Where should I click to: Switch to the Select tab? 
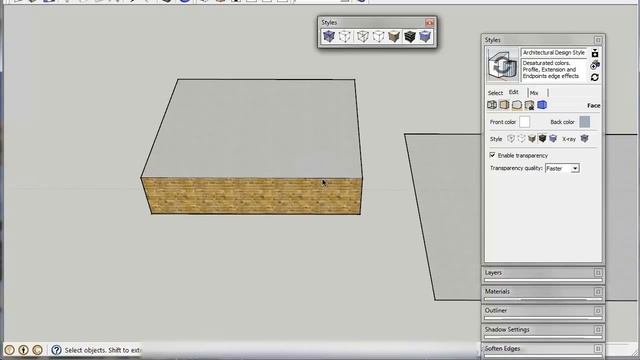(x=495, y=93)
